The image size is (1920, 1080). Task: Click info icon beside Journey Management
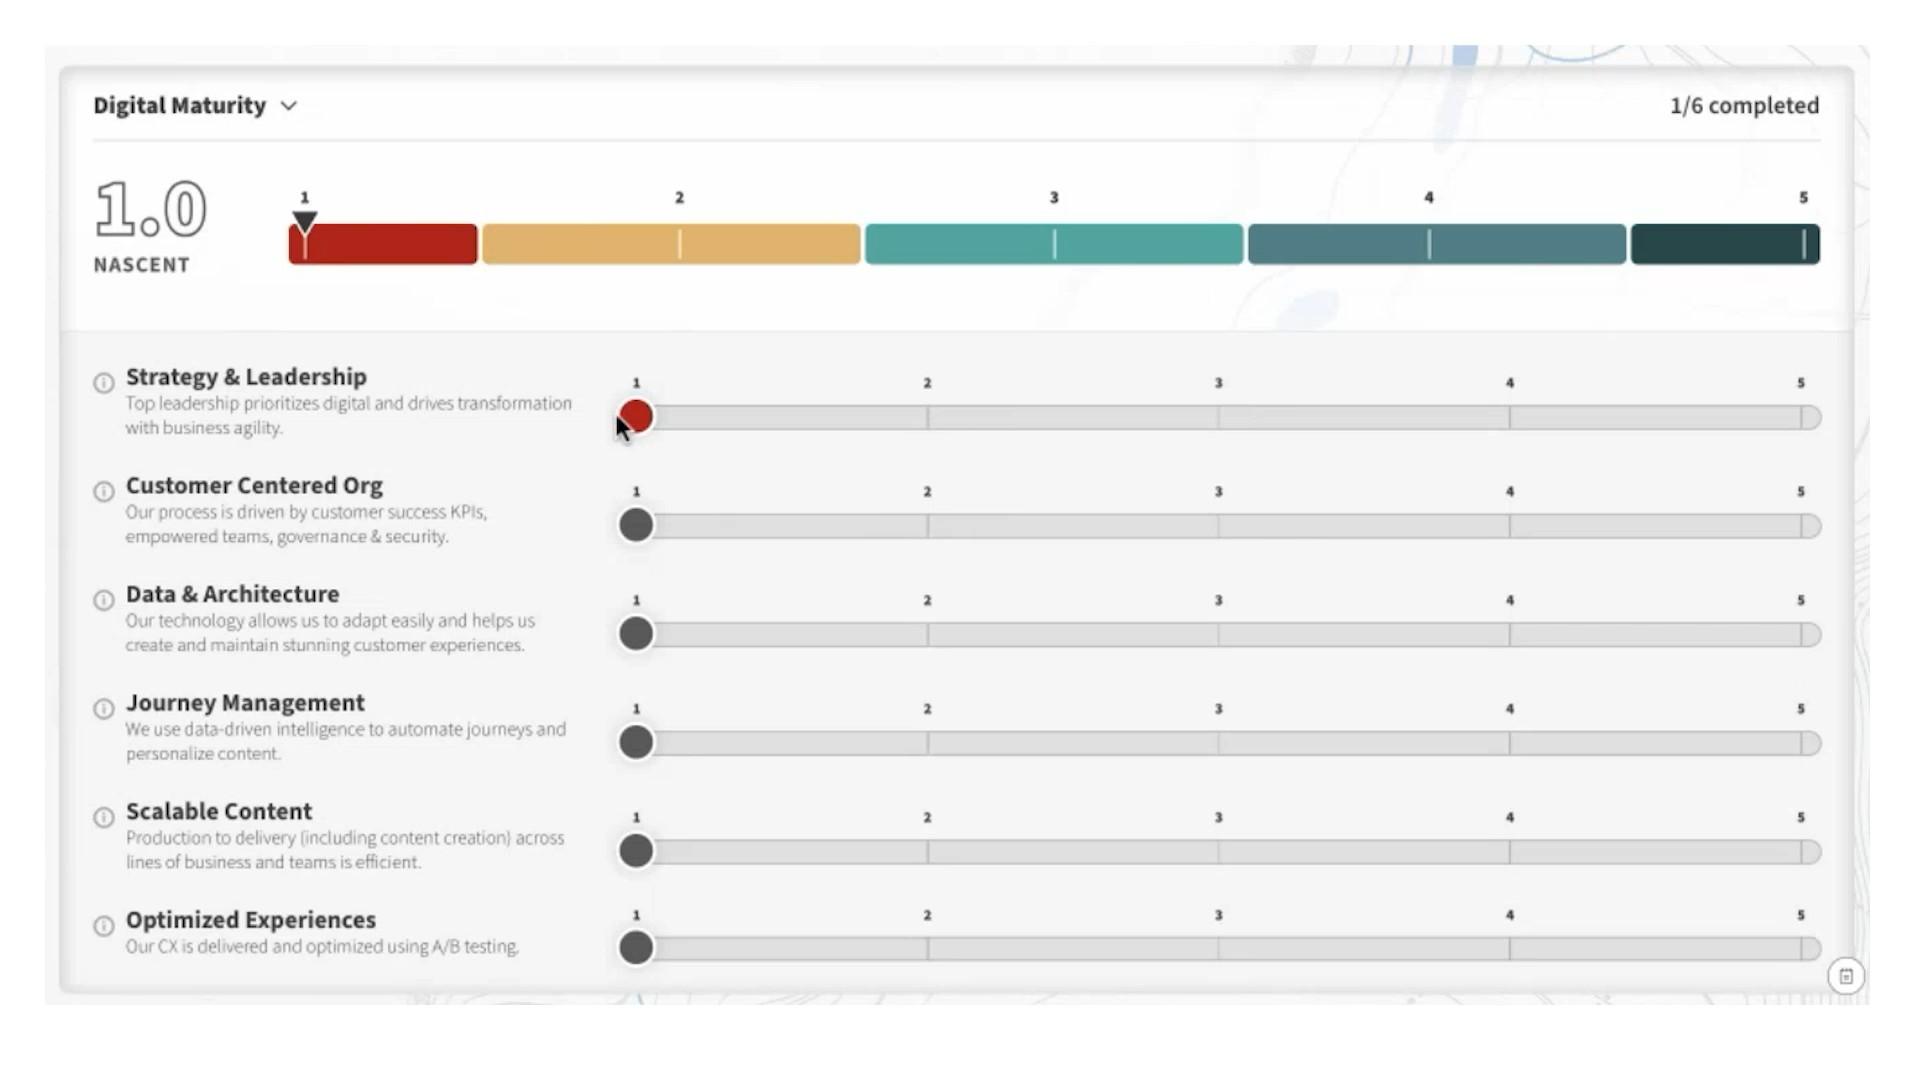(x=104, y=709)
